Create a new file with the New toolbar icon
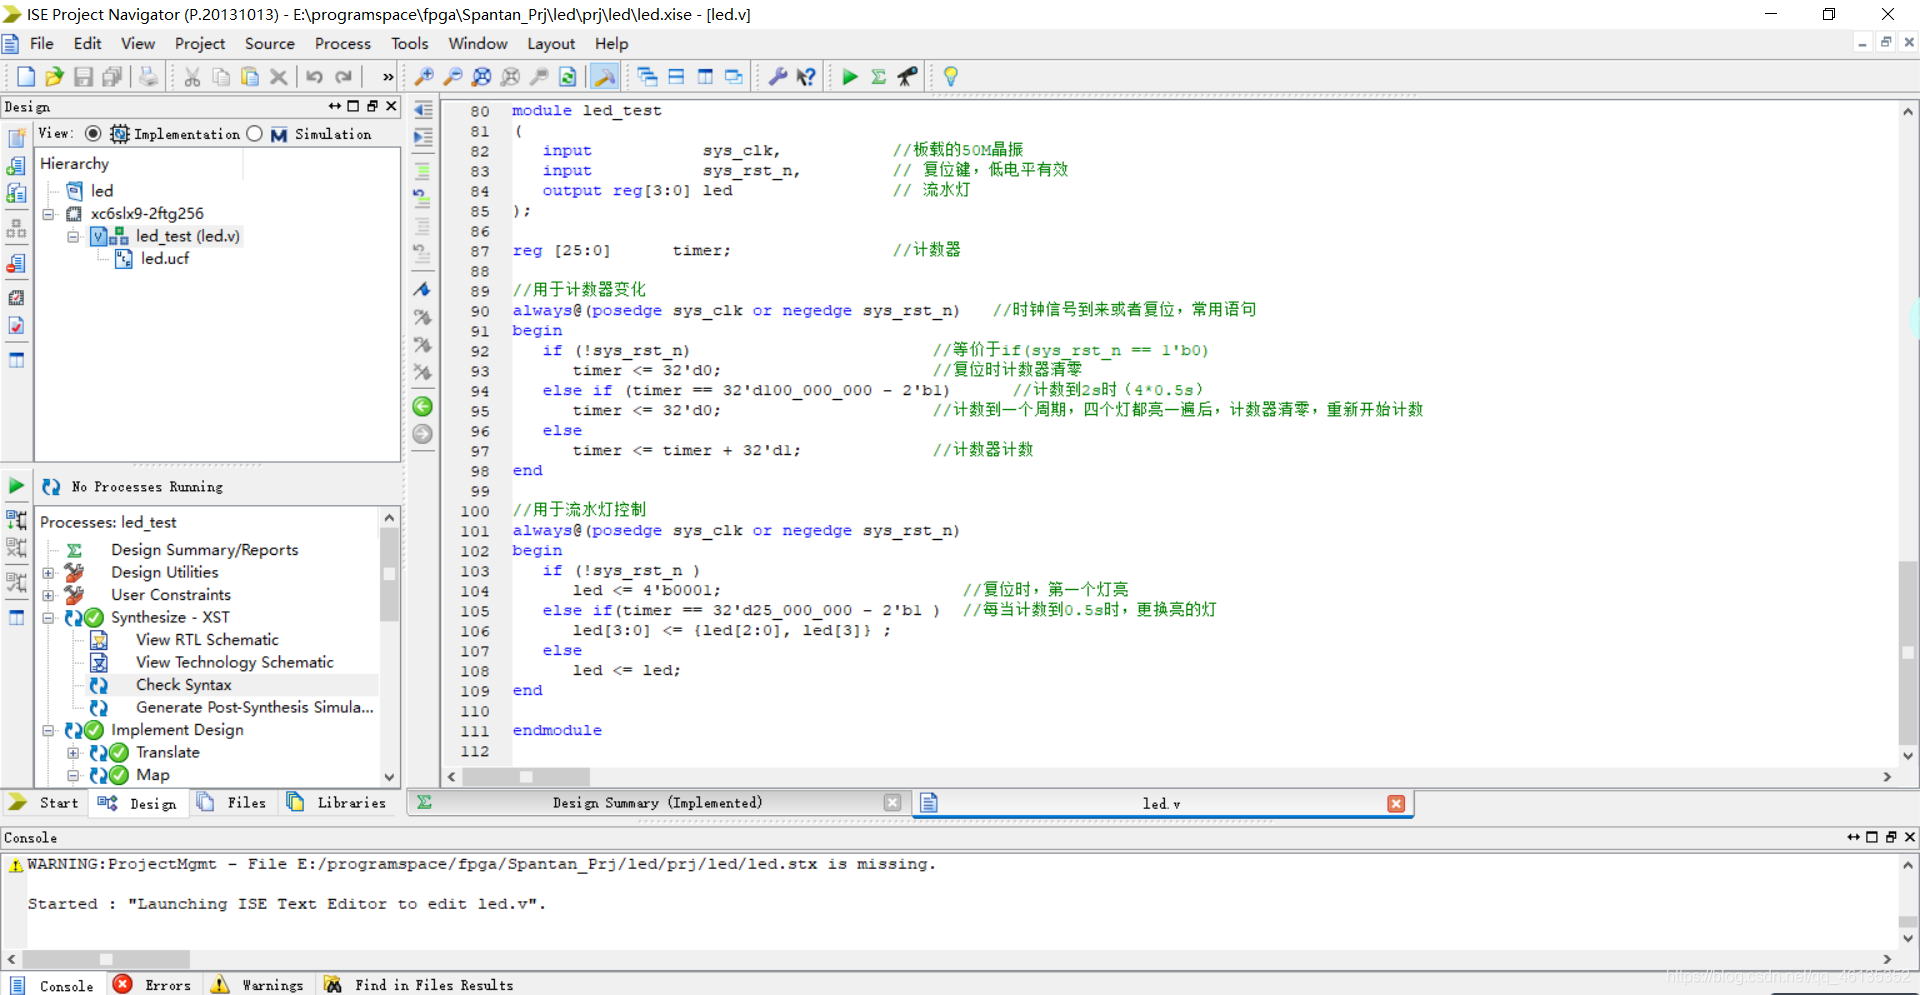 pos(26,77)
